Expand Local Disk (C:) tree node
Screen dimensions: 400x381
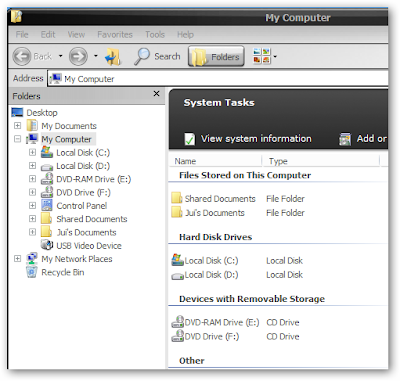click(x=32, y=152)
